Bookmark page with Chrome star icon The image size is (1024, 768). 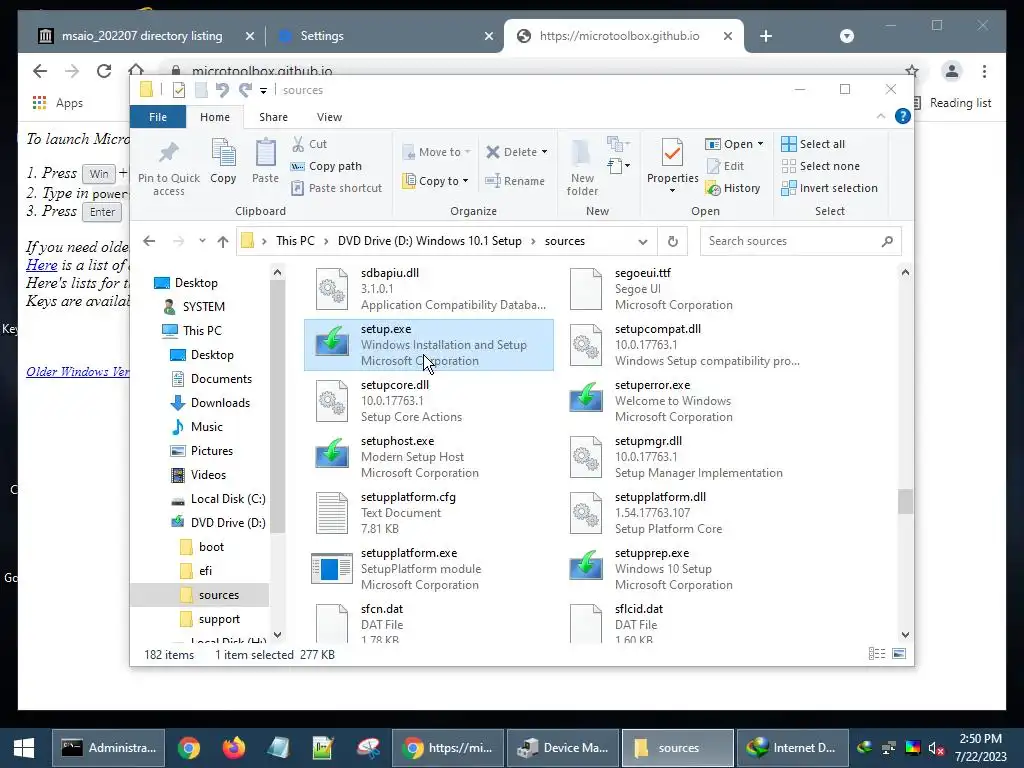point(912,71)
